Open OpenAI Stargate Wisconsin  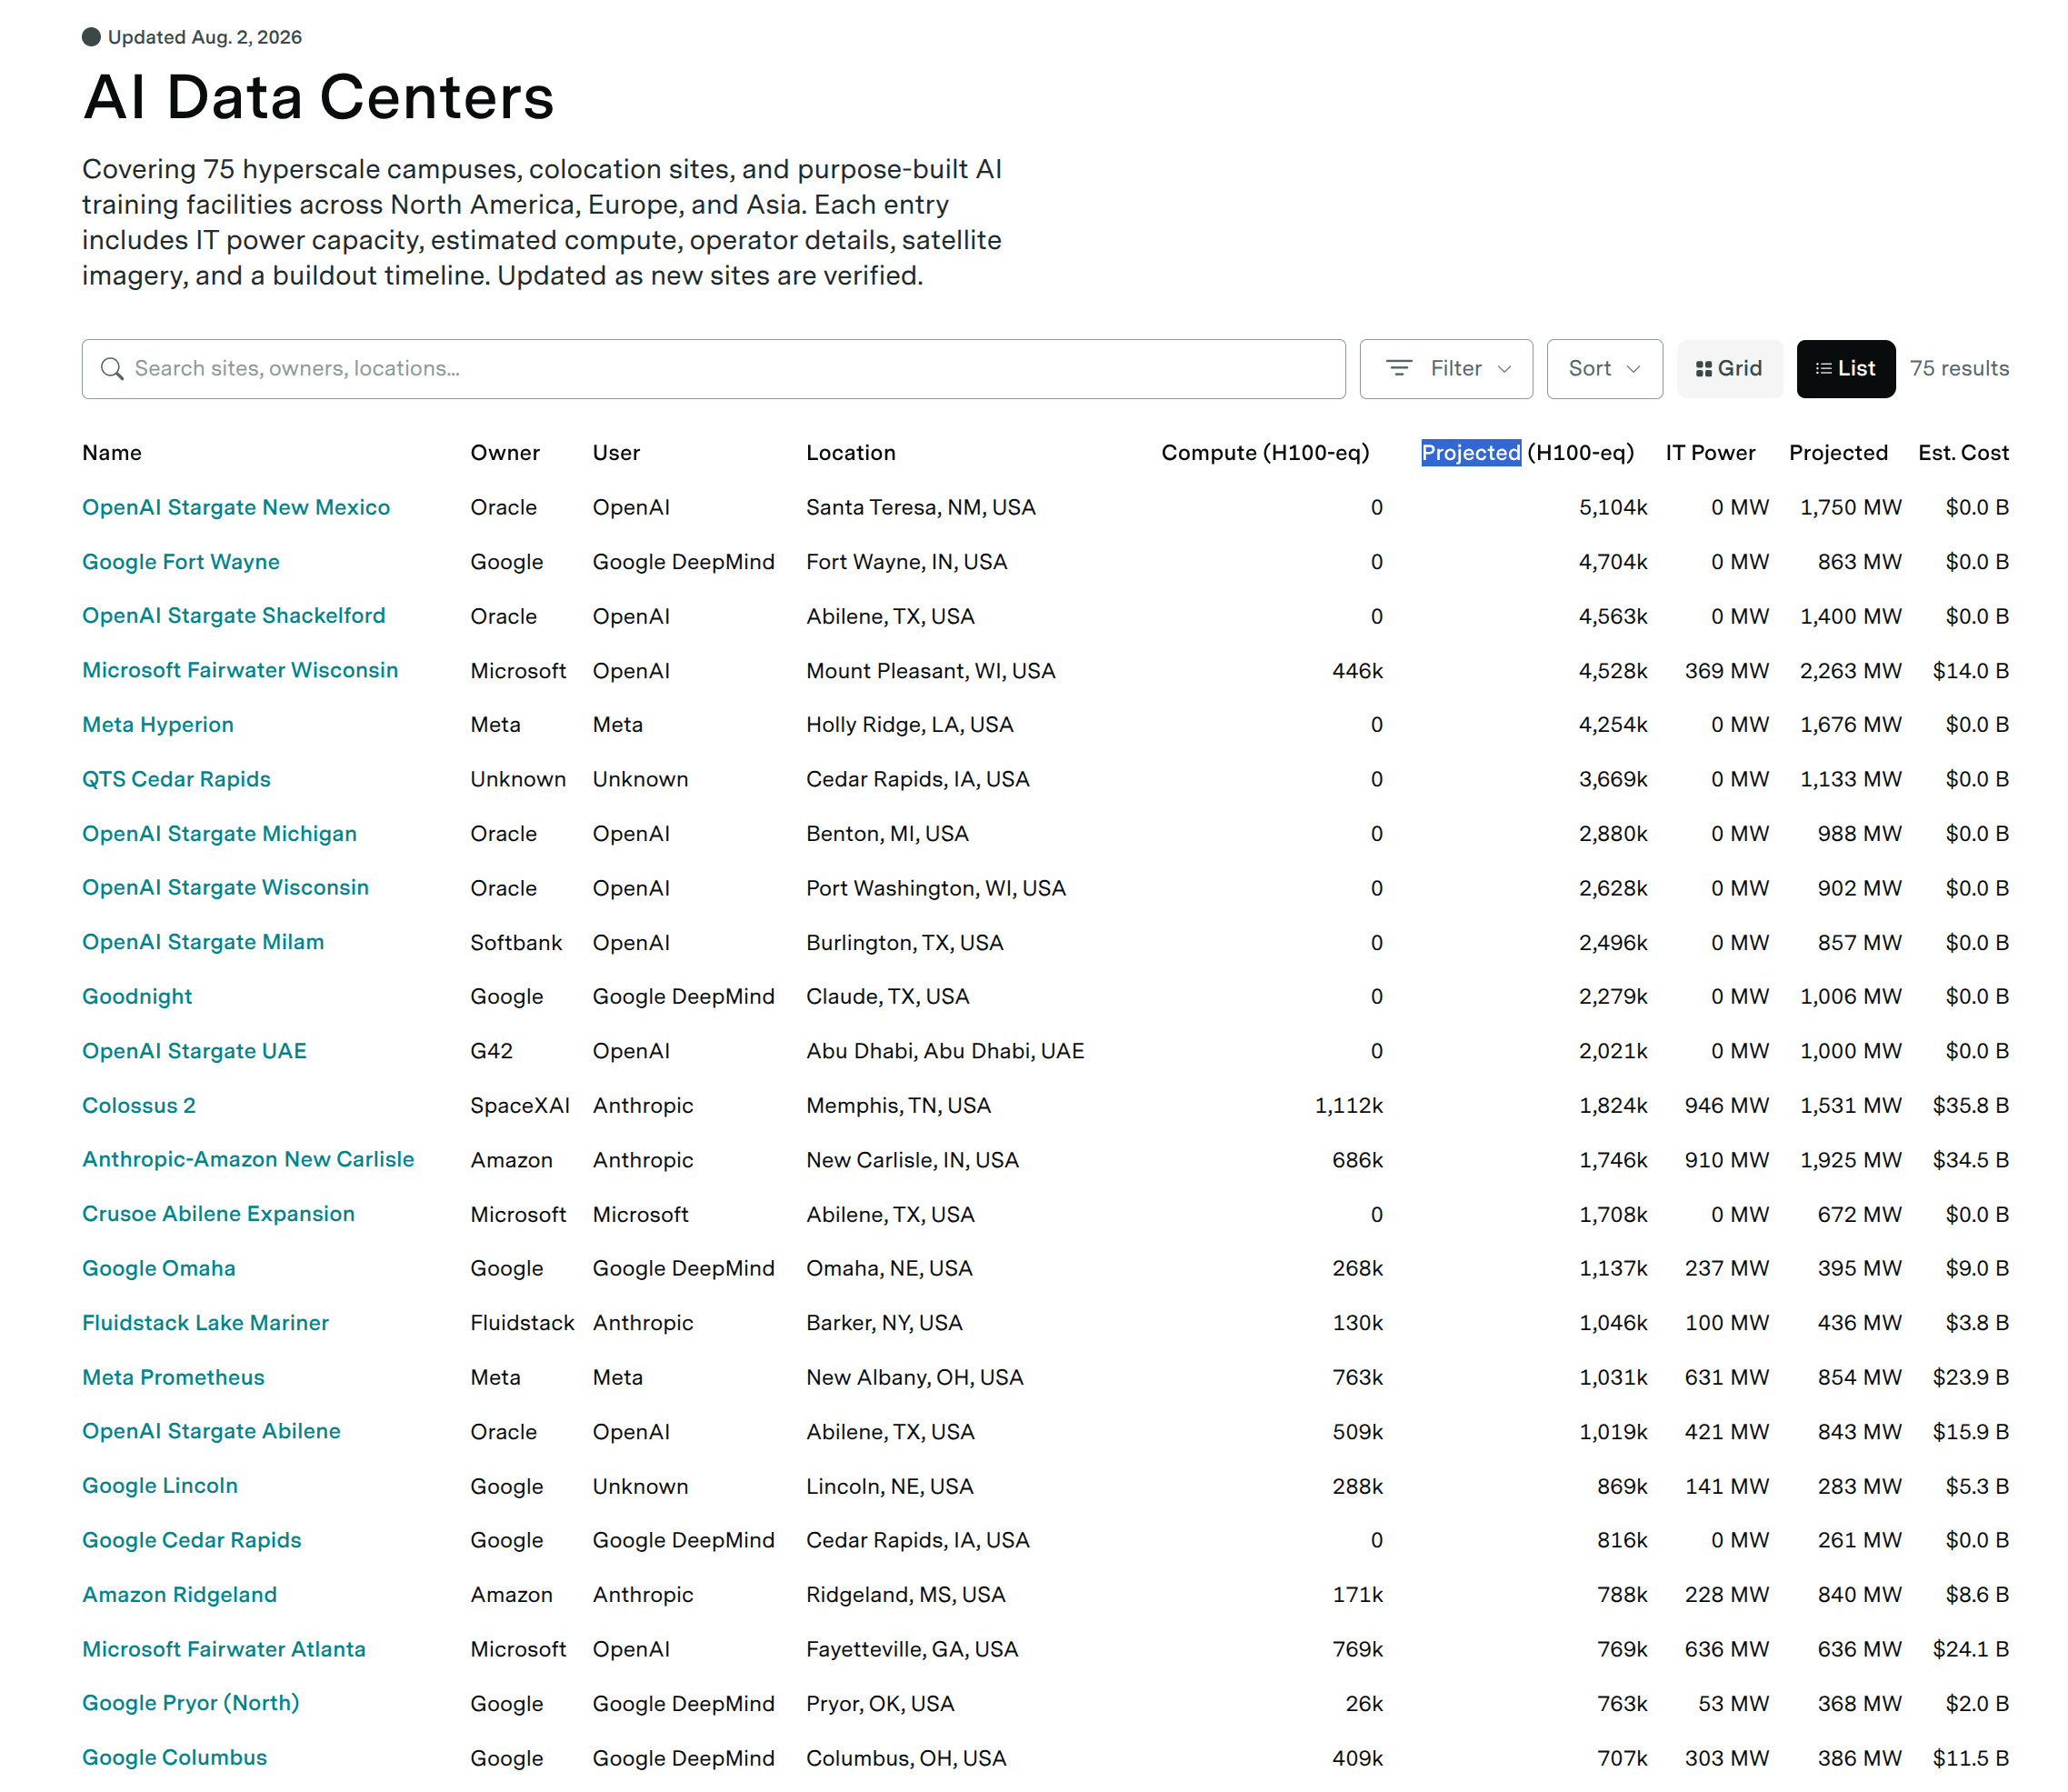pyautogui.click(x=225, y=888)
